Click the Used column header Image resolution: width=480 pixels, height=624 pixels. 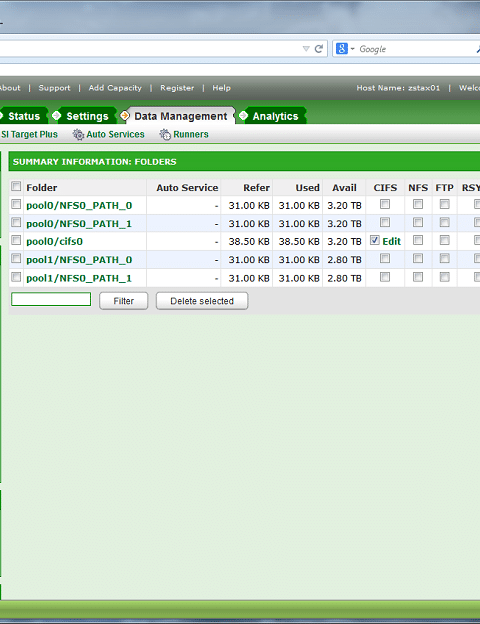tap(308, 187)
